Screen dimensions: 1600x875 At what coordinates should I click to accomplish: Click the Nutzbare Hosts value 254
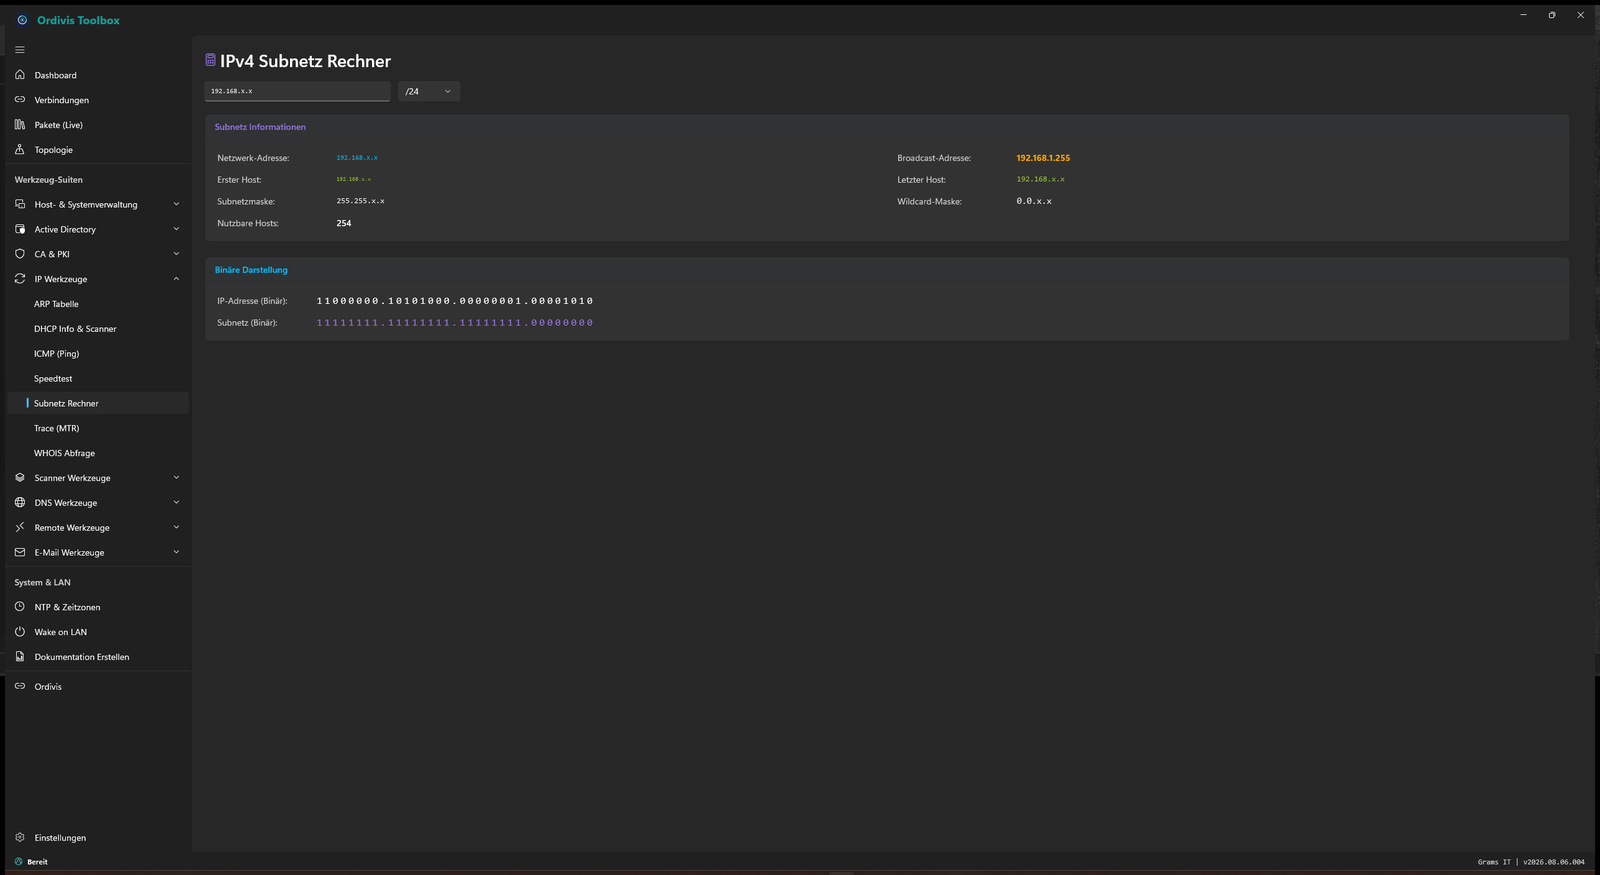(x=344, y=223)
